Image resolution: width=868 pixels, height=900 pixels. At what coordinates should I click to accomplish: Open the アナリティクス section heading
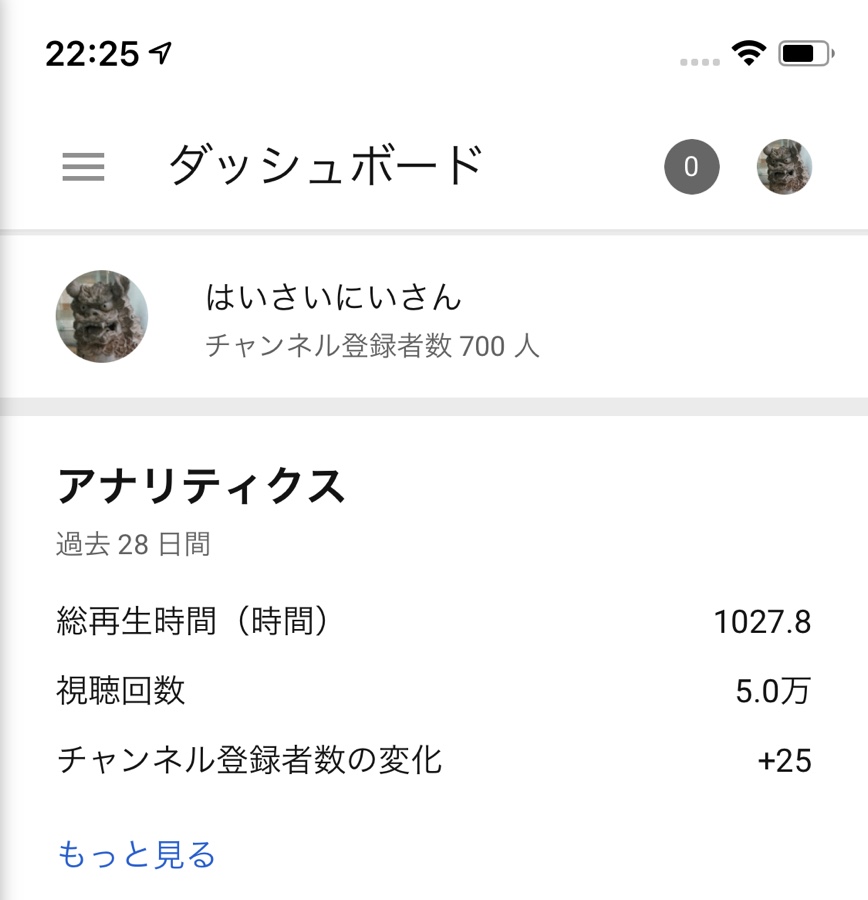coord(201,486)
